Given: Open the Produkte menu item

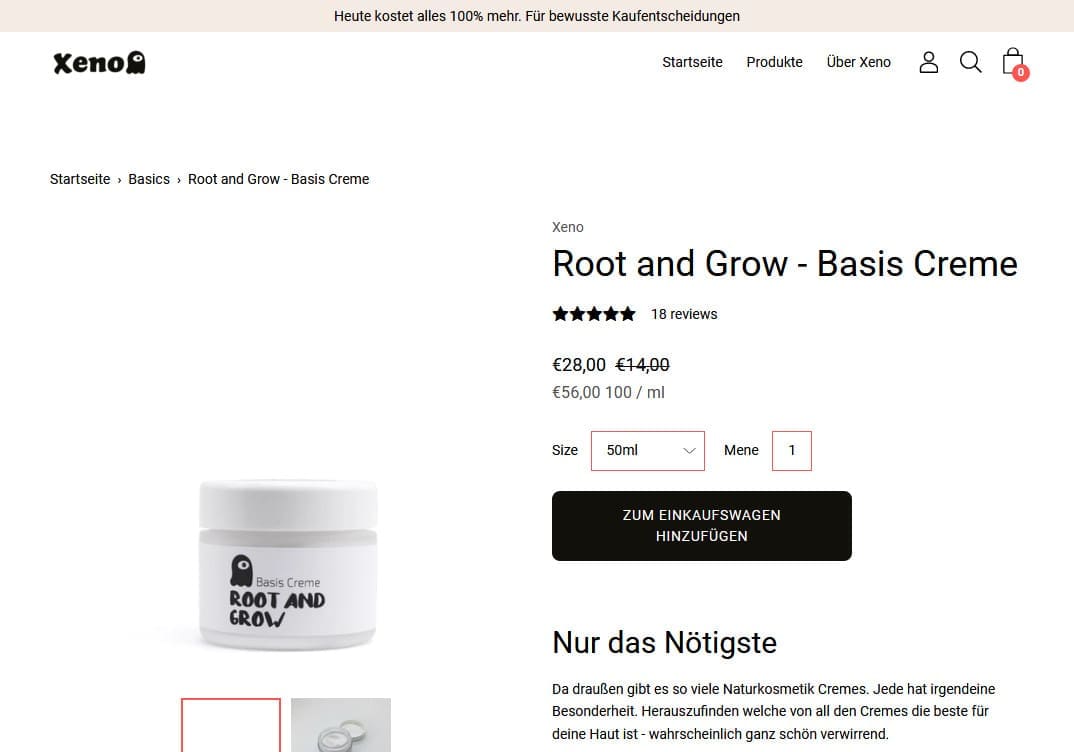Looking at the screenshot, I should point(774,62).
